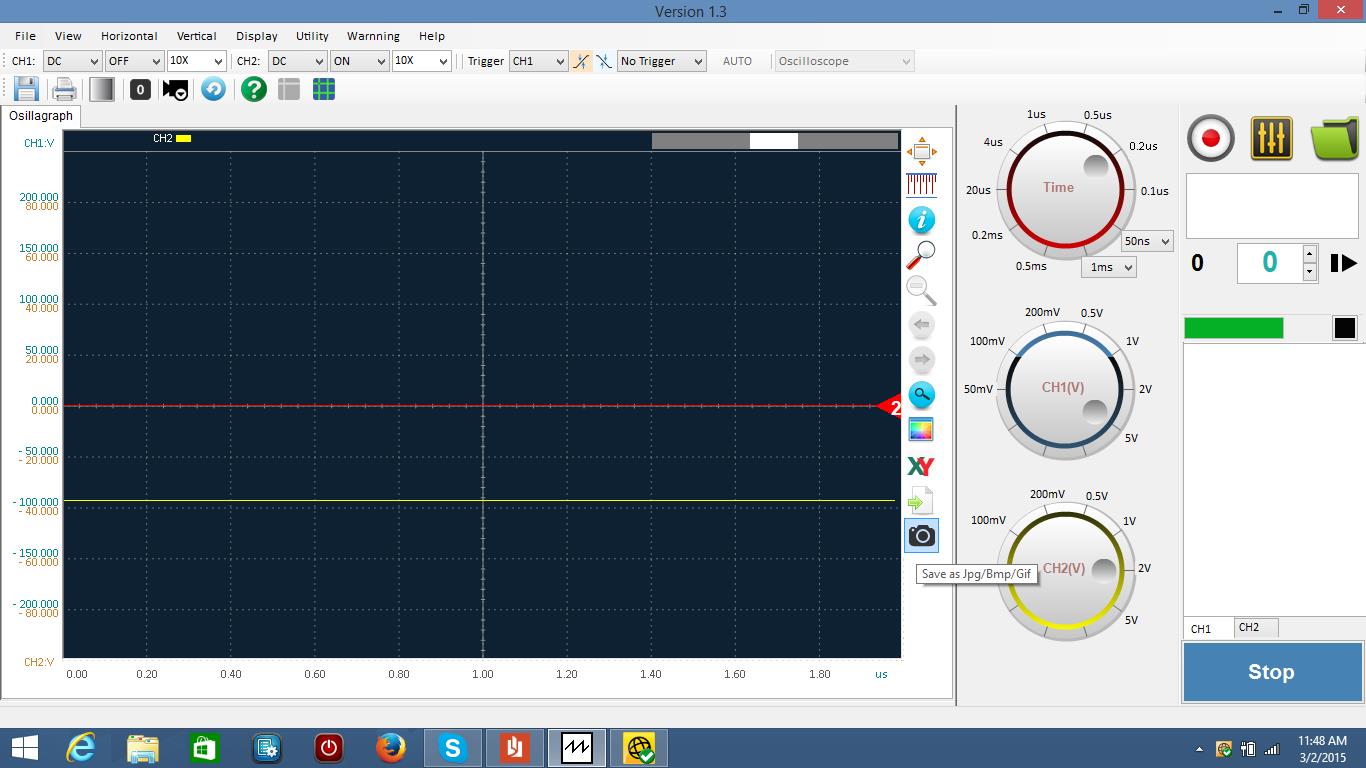Open CH1 ON/OFF dropdown

pyautogui.click(x=134, y=61)
